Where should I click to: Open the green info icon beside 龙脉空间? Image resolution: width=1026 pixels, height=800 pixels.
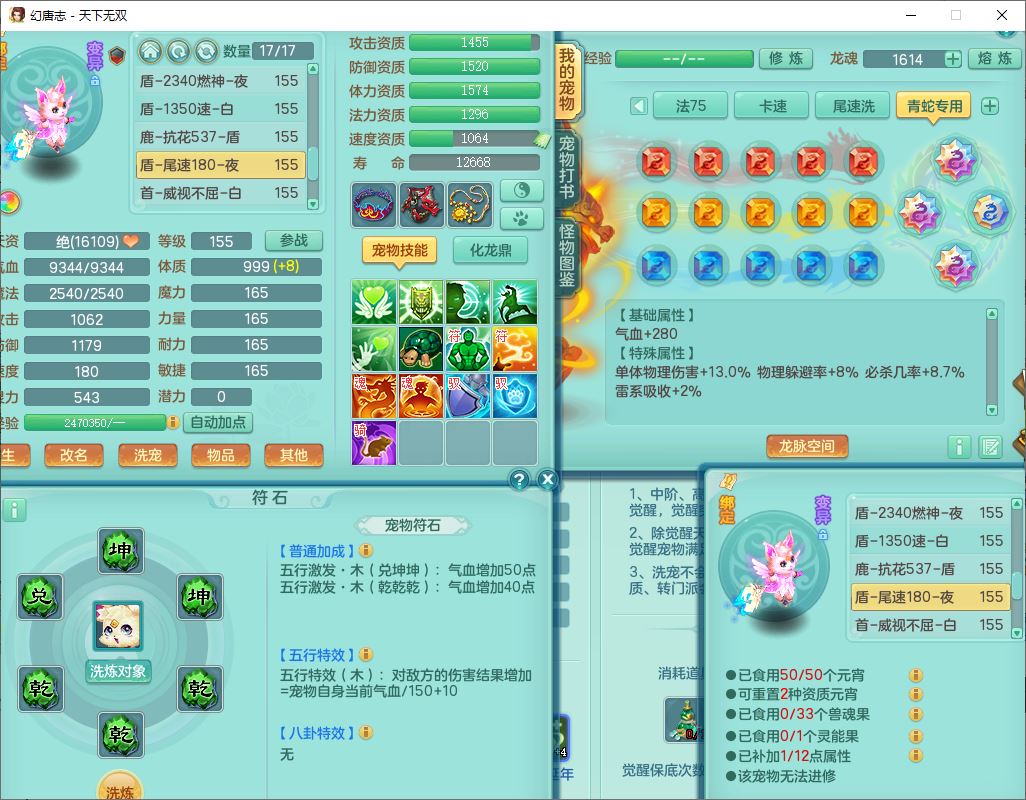[x=958, y=446]
